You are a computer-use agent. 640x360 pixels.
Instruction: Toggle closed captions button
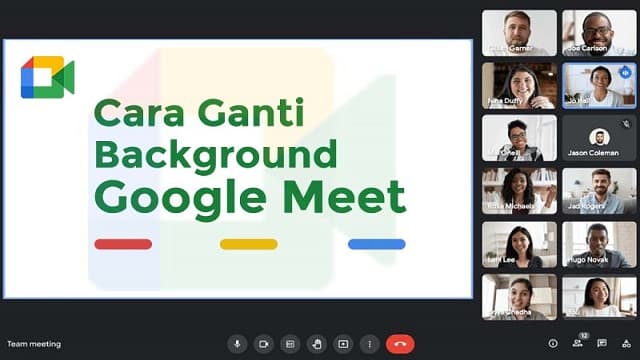pyautogui.click(x=290, y=344)
